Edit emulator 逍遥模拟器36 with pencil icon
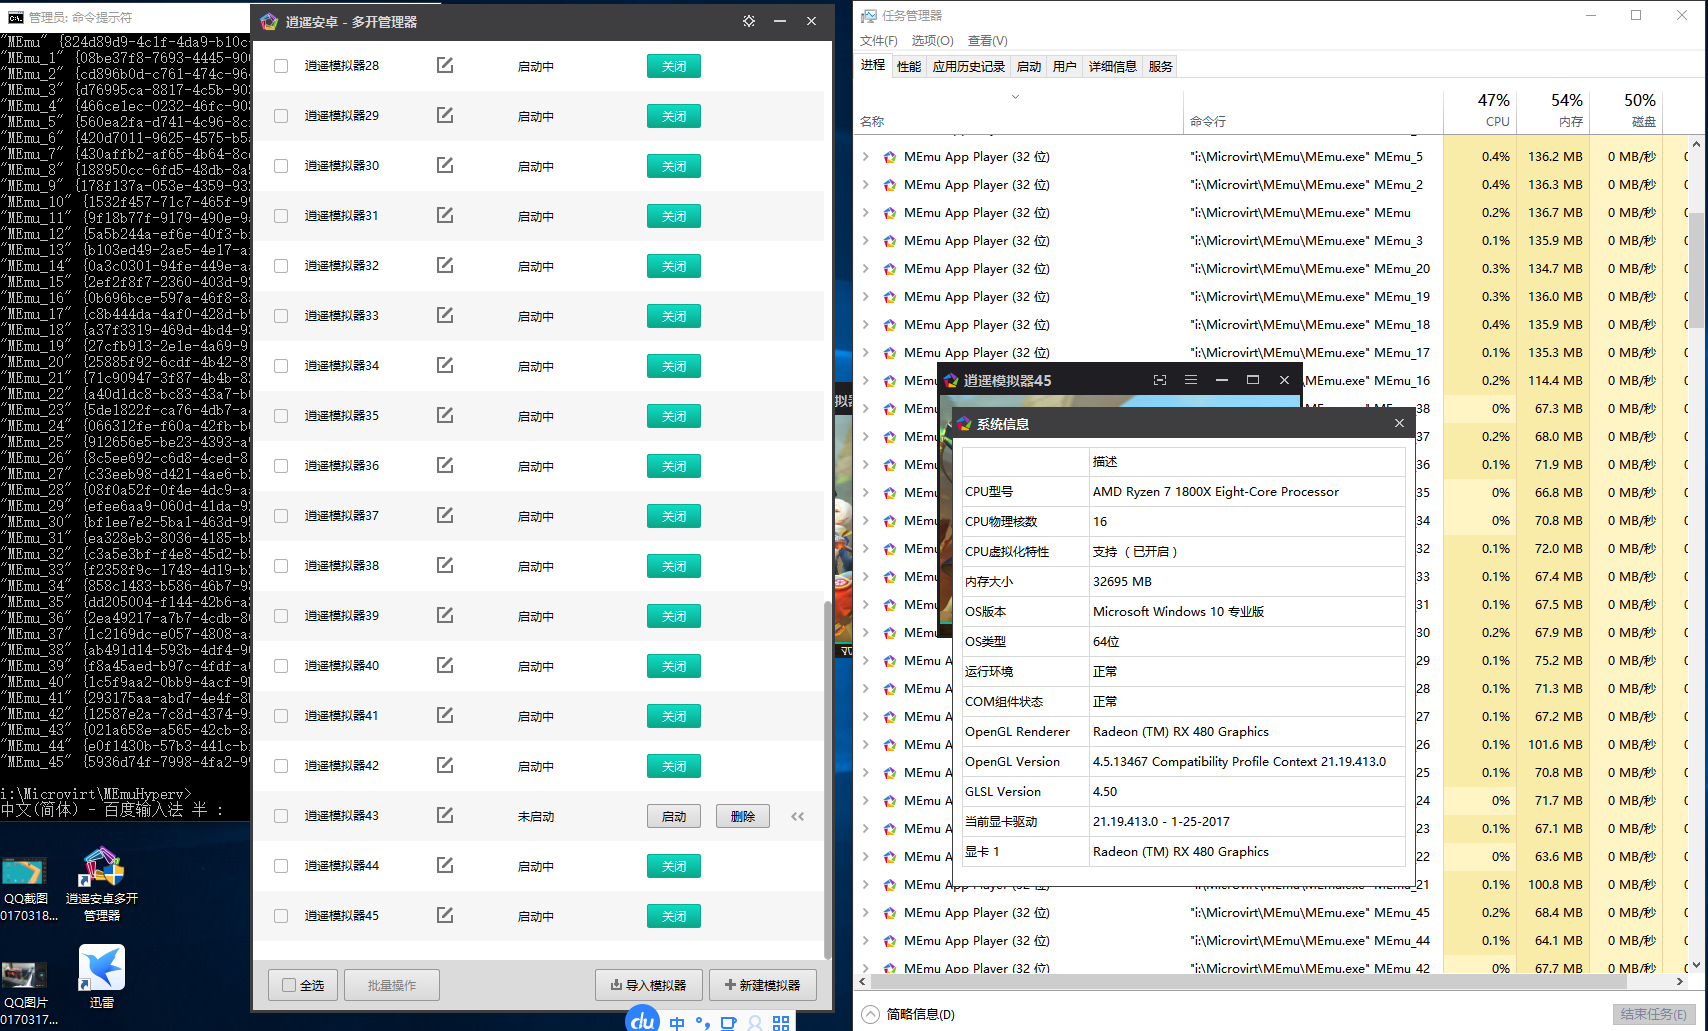Screen dimensions: 1708x1031 pos(445,465)
